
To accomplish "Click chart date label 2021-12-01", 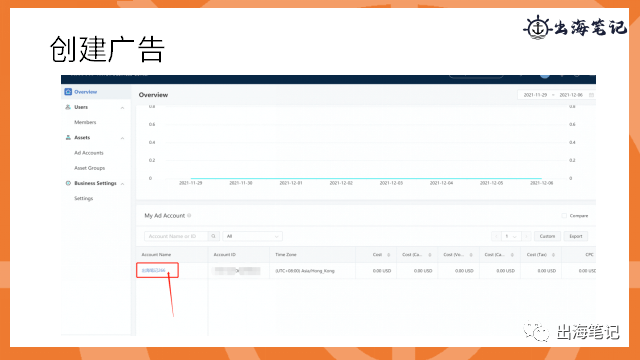I will click(x=291, y=183).
